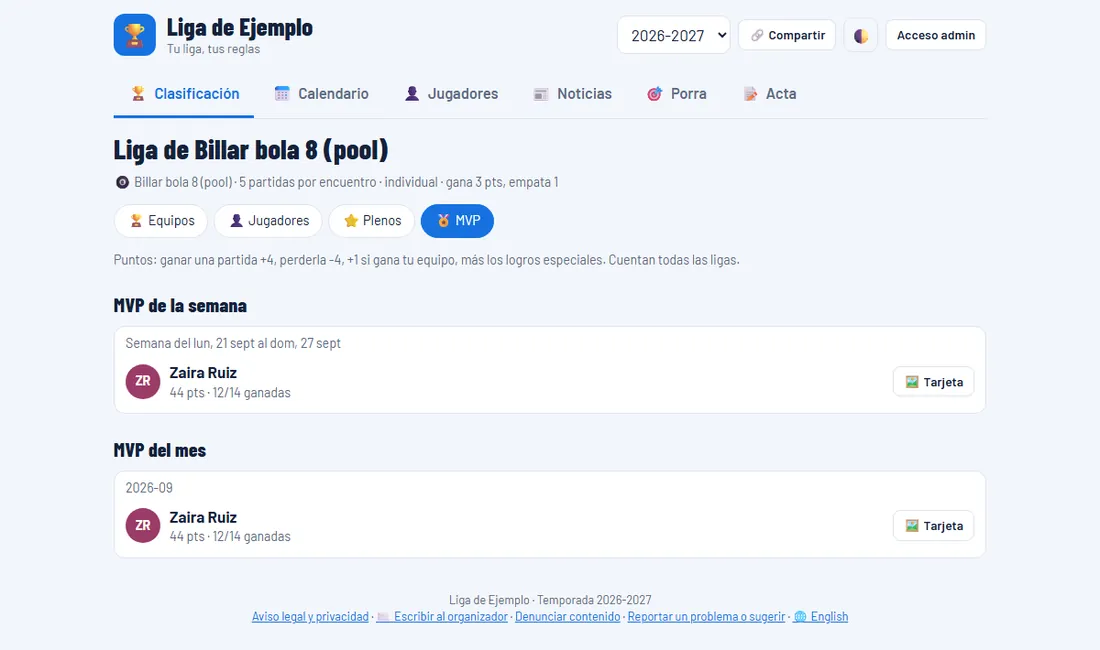Click the text Semana del lun, 21 sept al dom, 27 sept
Image resolution: width=1100 pixels, height=650 pixels.
(233, 343)
